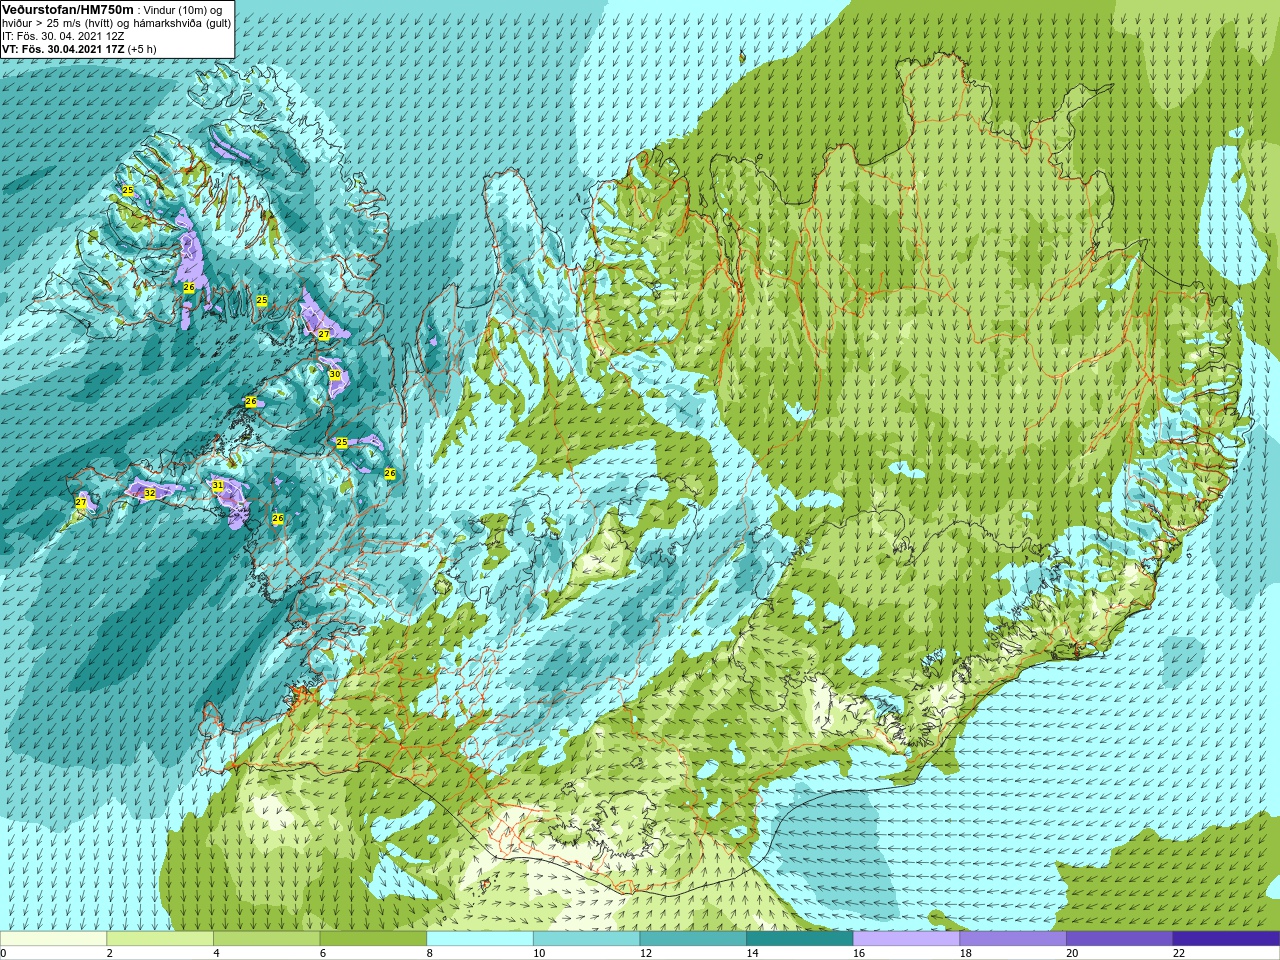
Task: Select the pale cream 0–2 m/s scale swatch
Action: pos(53,939)
